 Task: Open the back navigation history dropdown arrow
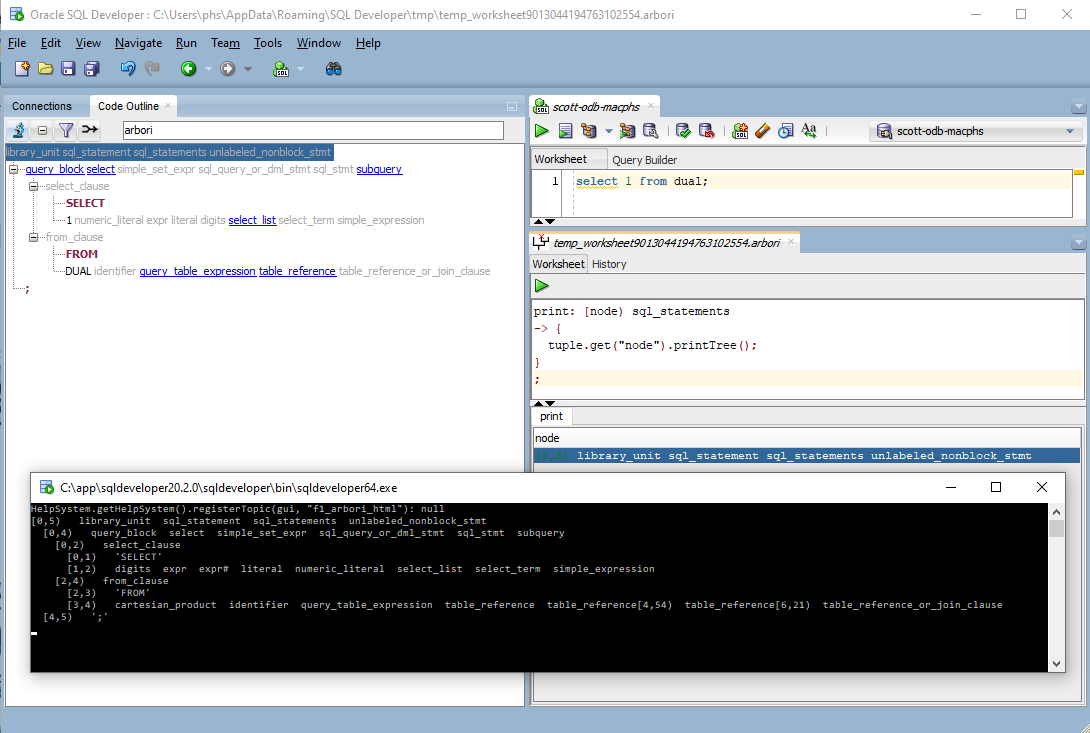click(208, 69)
